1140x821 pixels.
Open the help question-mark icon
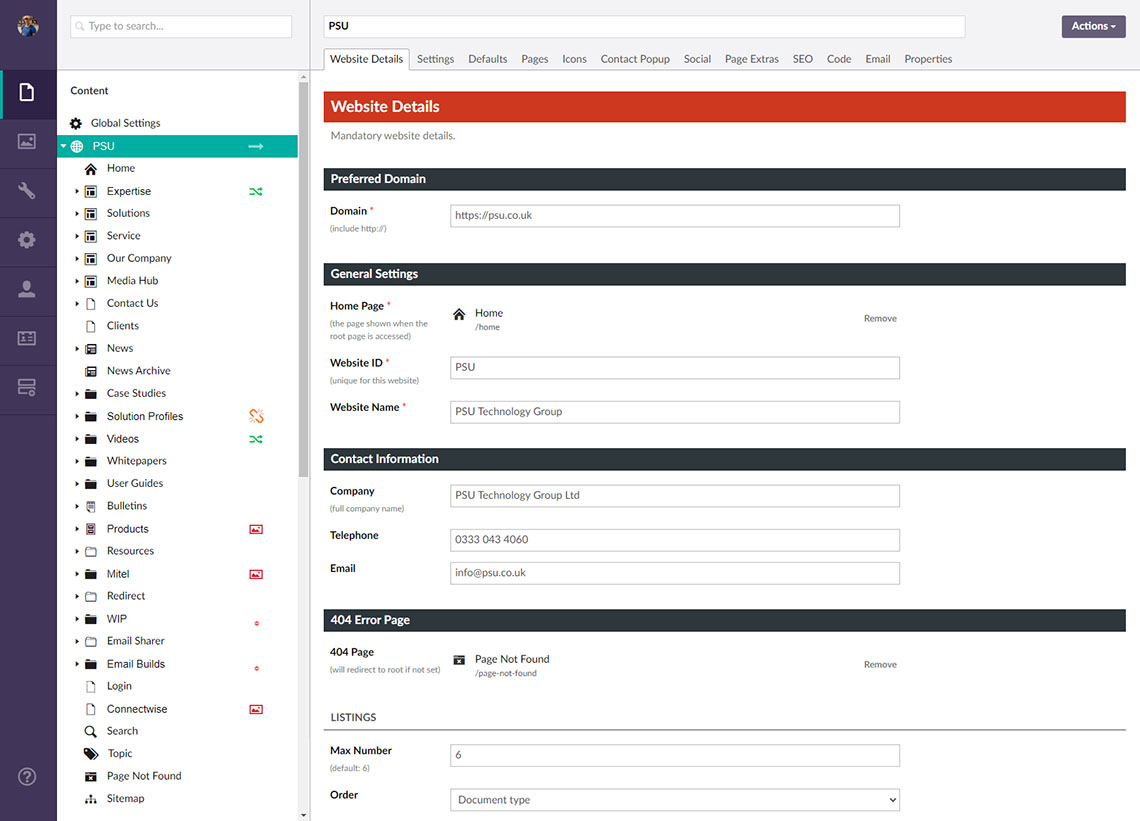click(x=27, y=776)
